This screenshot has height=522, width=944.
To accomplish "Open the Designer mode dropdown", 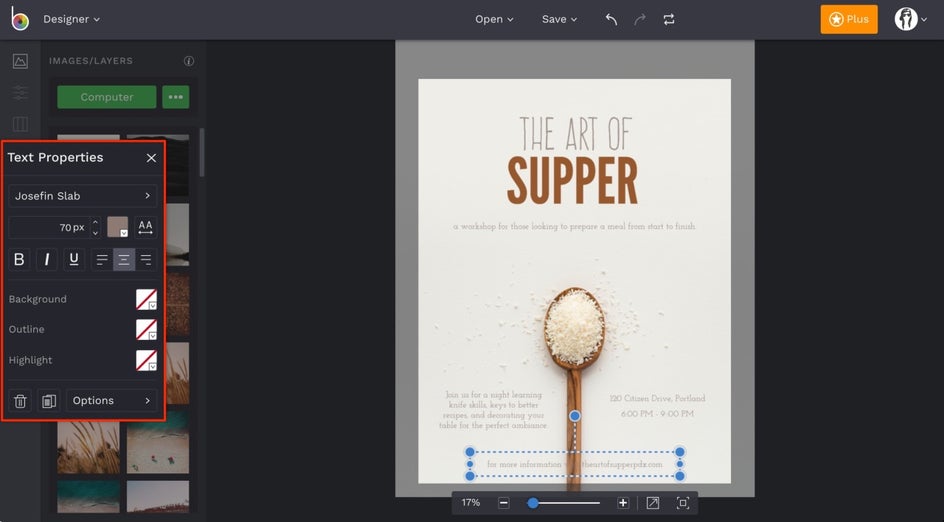I will tap(71, 19).
